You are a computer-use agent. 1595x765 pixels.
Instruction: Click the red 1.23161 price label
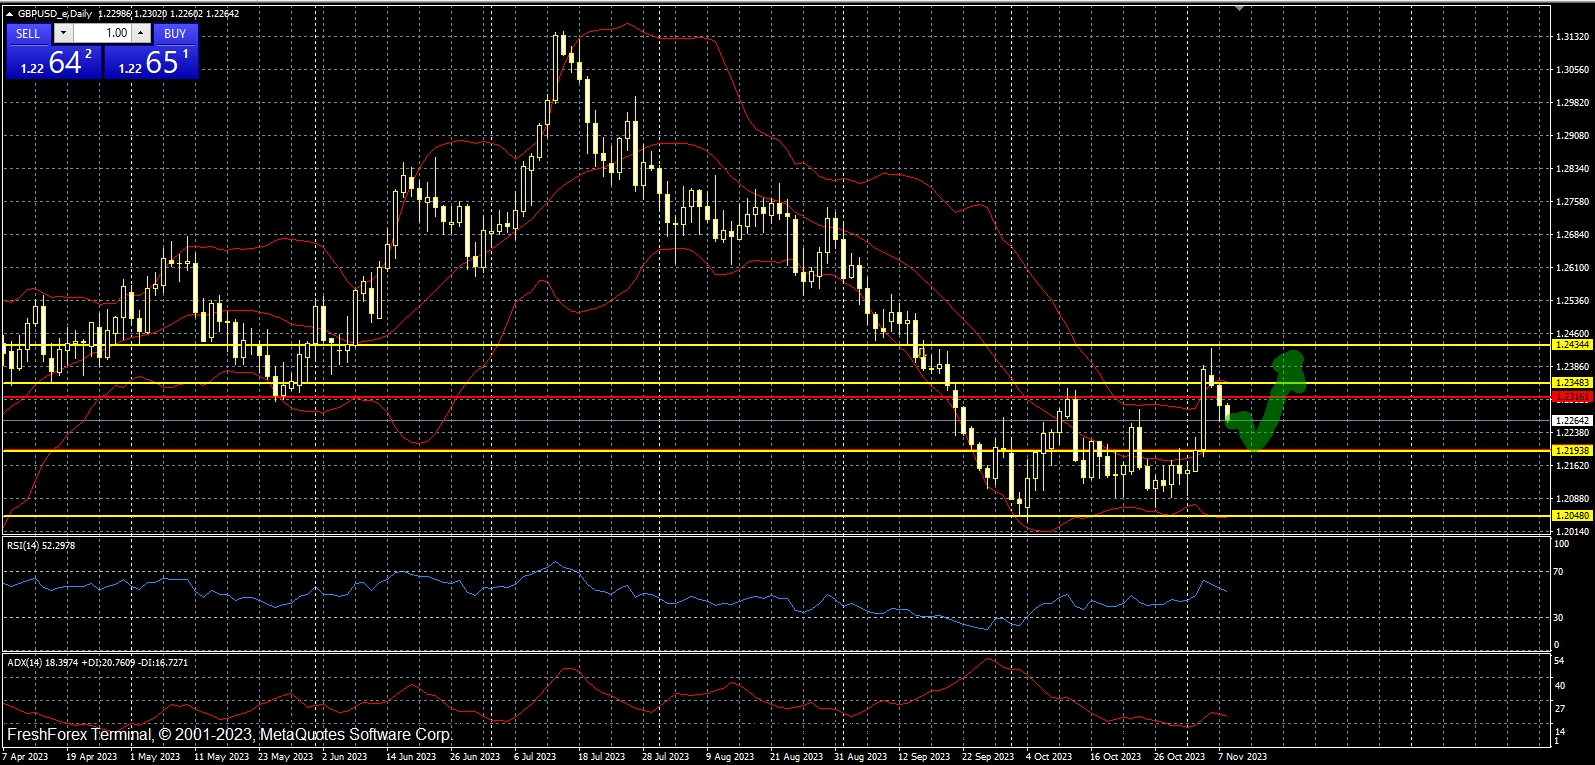[1572, 397]
